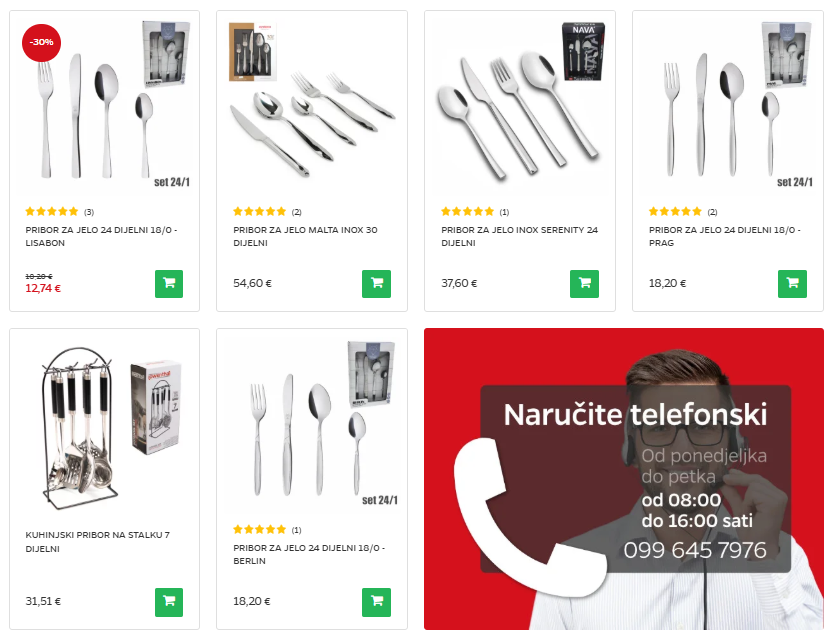Viewport: 832px width, 639px height.
Task: Open Berlin set star rating reviews
Action: 267,529
